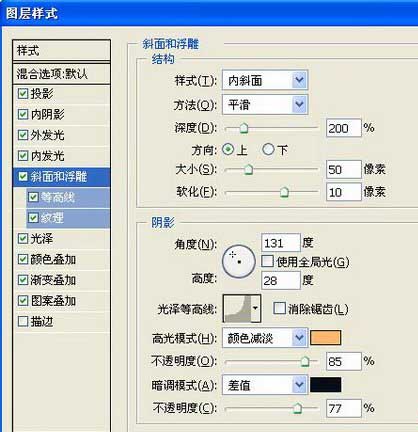Screen dimensions: 418x432
Task: Select the 下 direction radio button
Action: point(268,149)
